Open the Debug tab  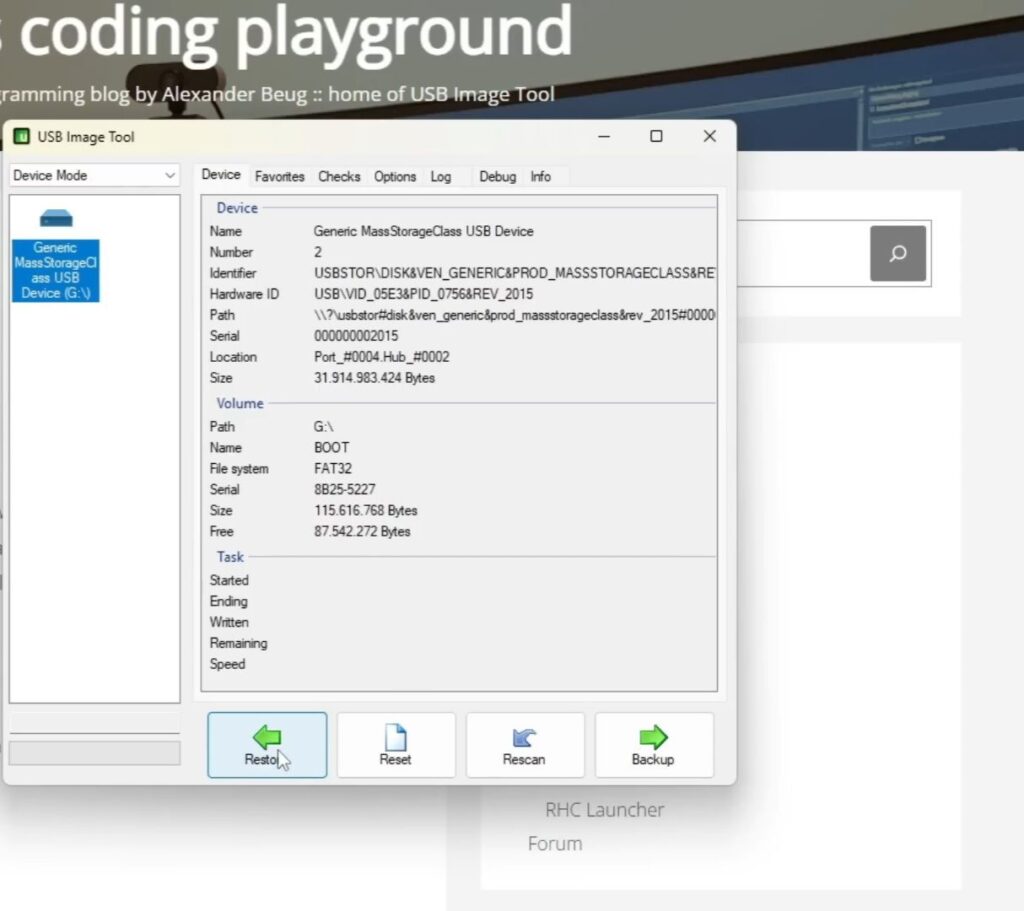(498, 176)
